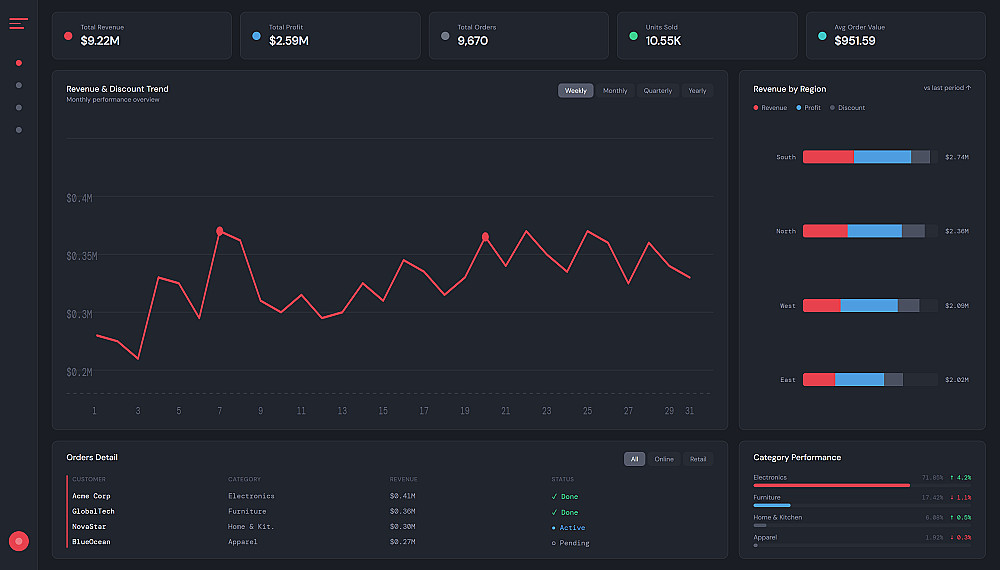Sort by the CUSTOMER column header

tap(89, 479)
